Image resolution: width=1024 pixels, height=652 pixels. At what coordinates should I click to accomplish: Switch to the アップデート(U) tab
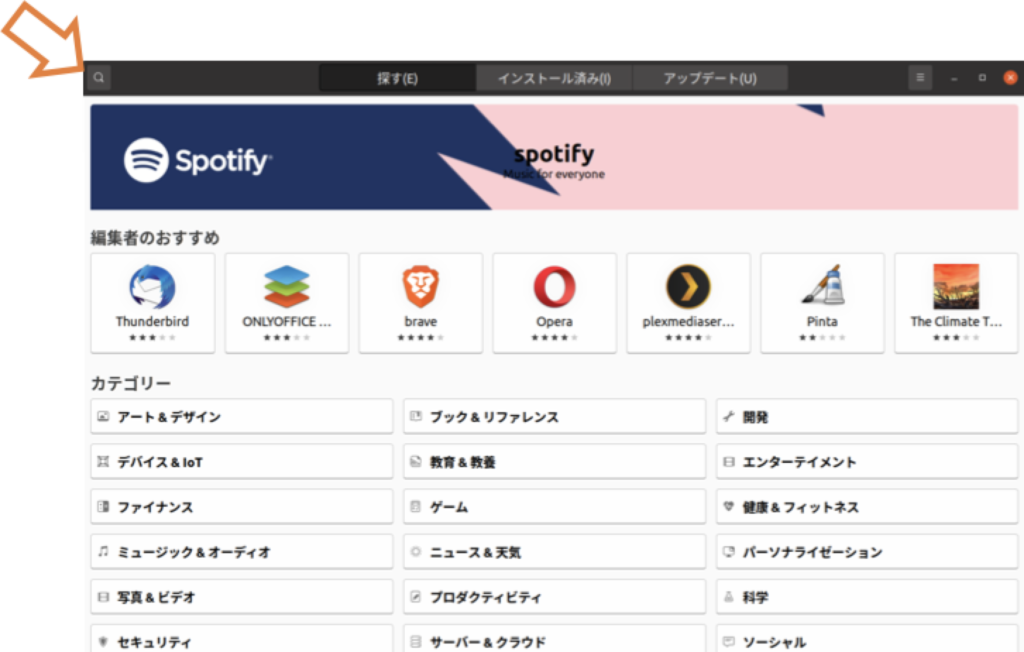(710, 78)
